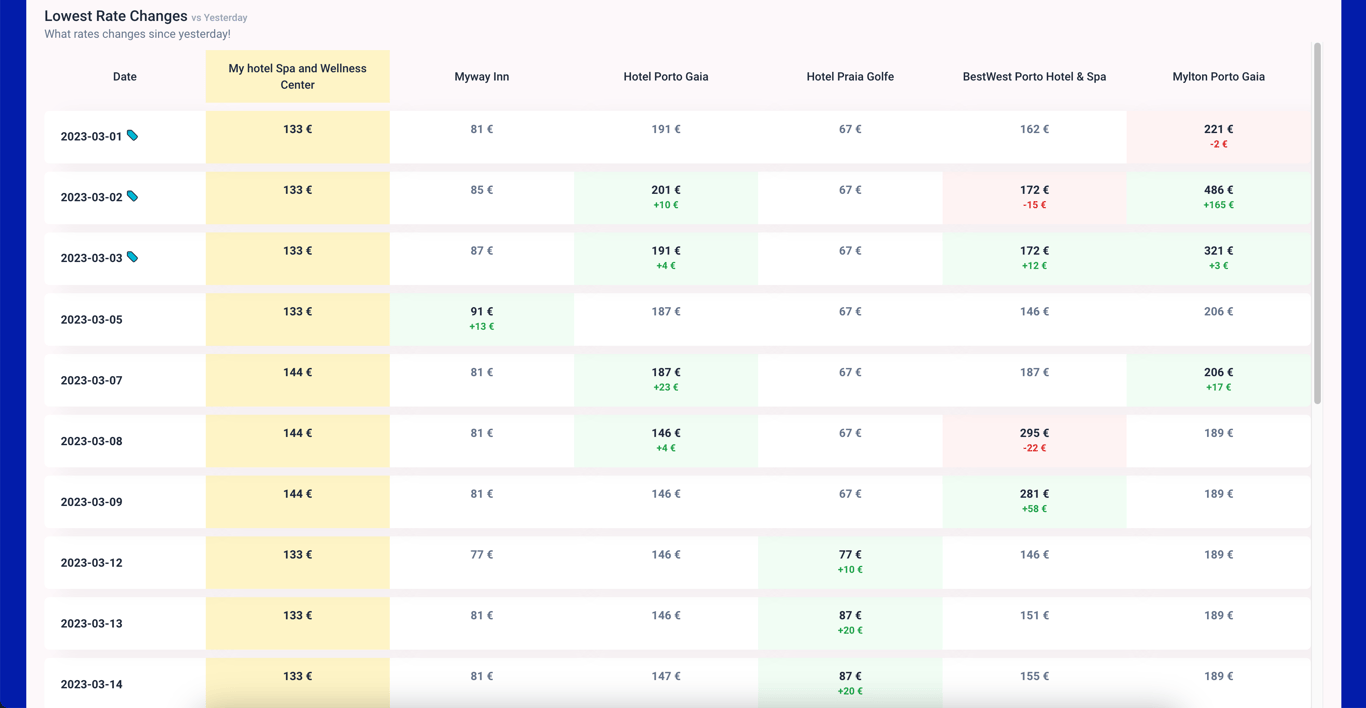Select the 2023-03-02 date cell
This screenshot has height=708, width=1366.
(125, 198)
